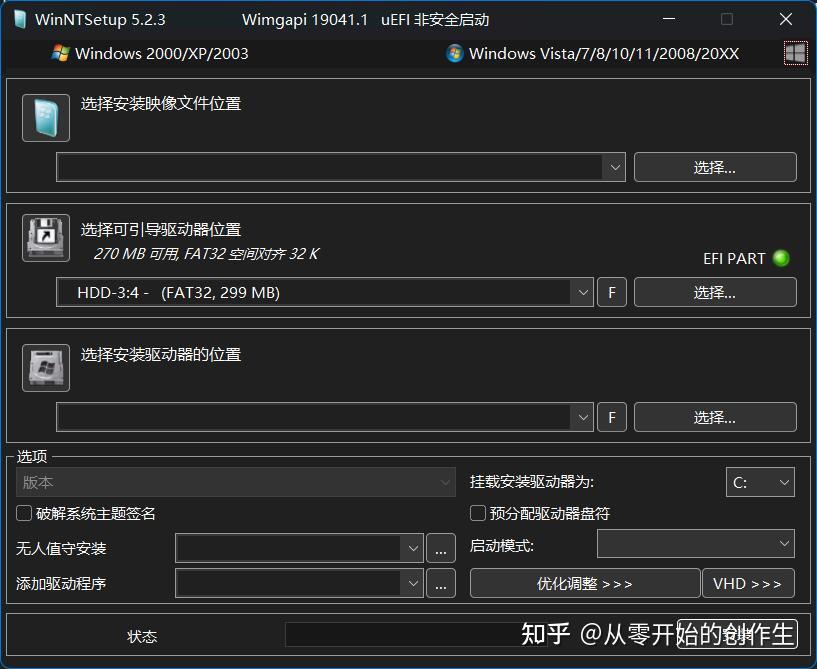Click the installation image path input field
The image size is (817, 669).
coord(330,167)
